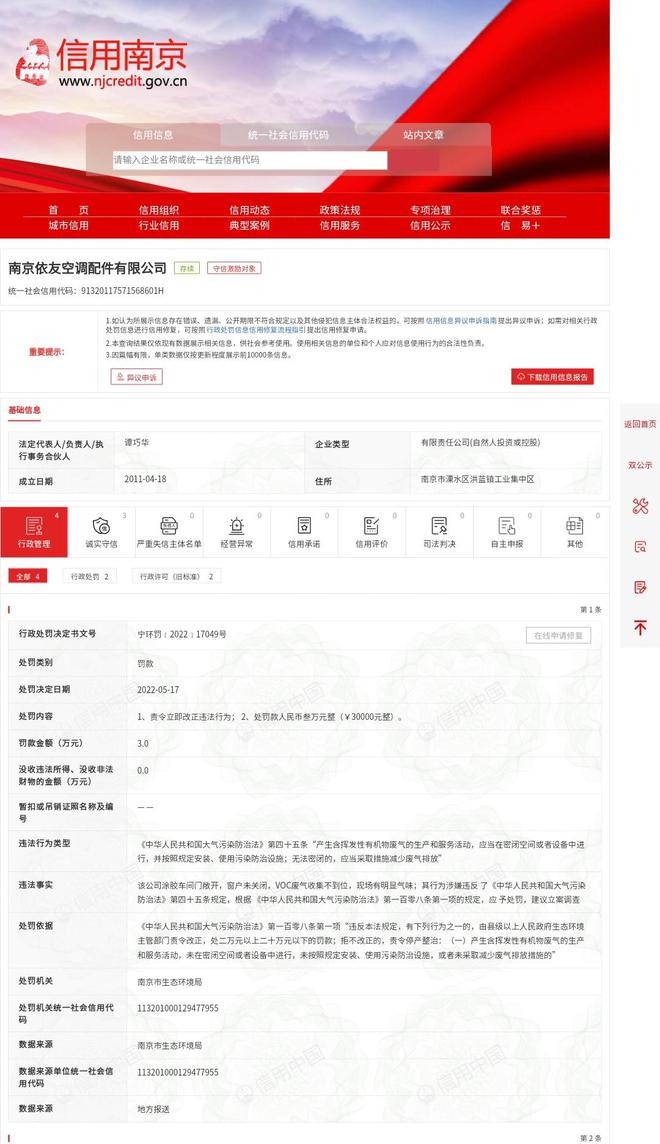
Task: Click the website URL www.njcredit.gov.cn
Action: click(123, 82)
